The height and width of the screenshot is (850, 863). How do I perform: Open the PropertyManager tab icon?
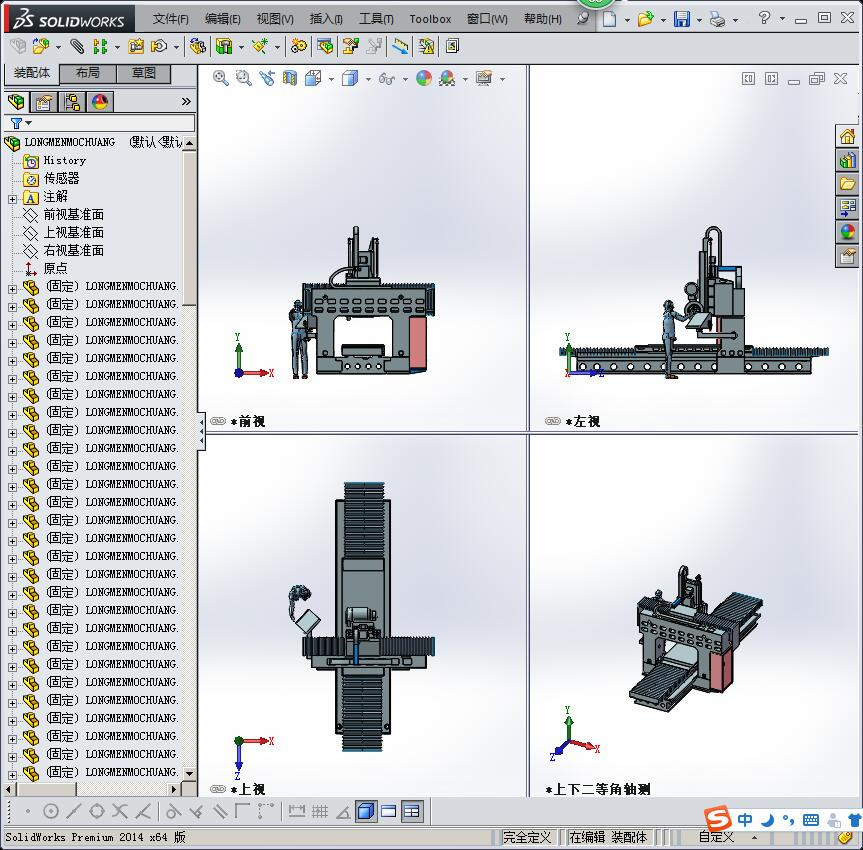(43, 102)
